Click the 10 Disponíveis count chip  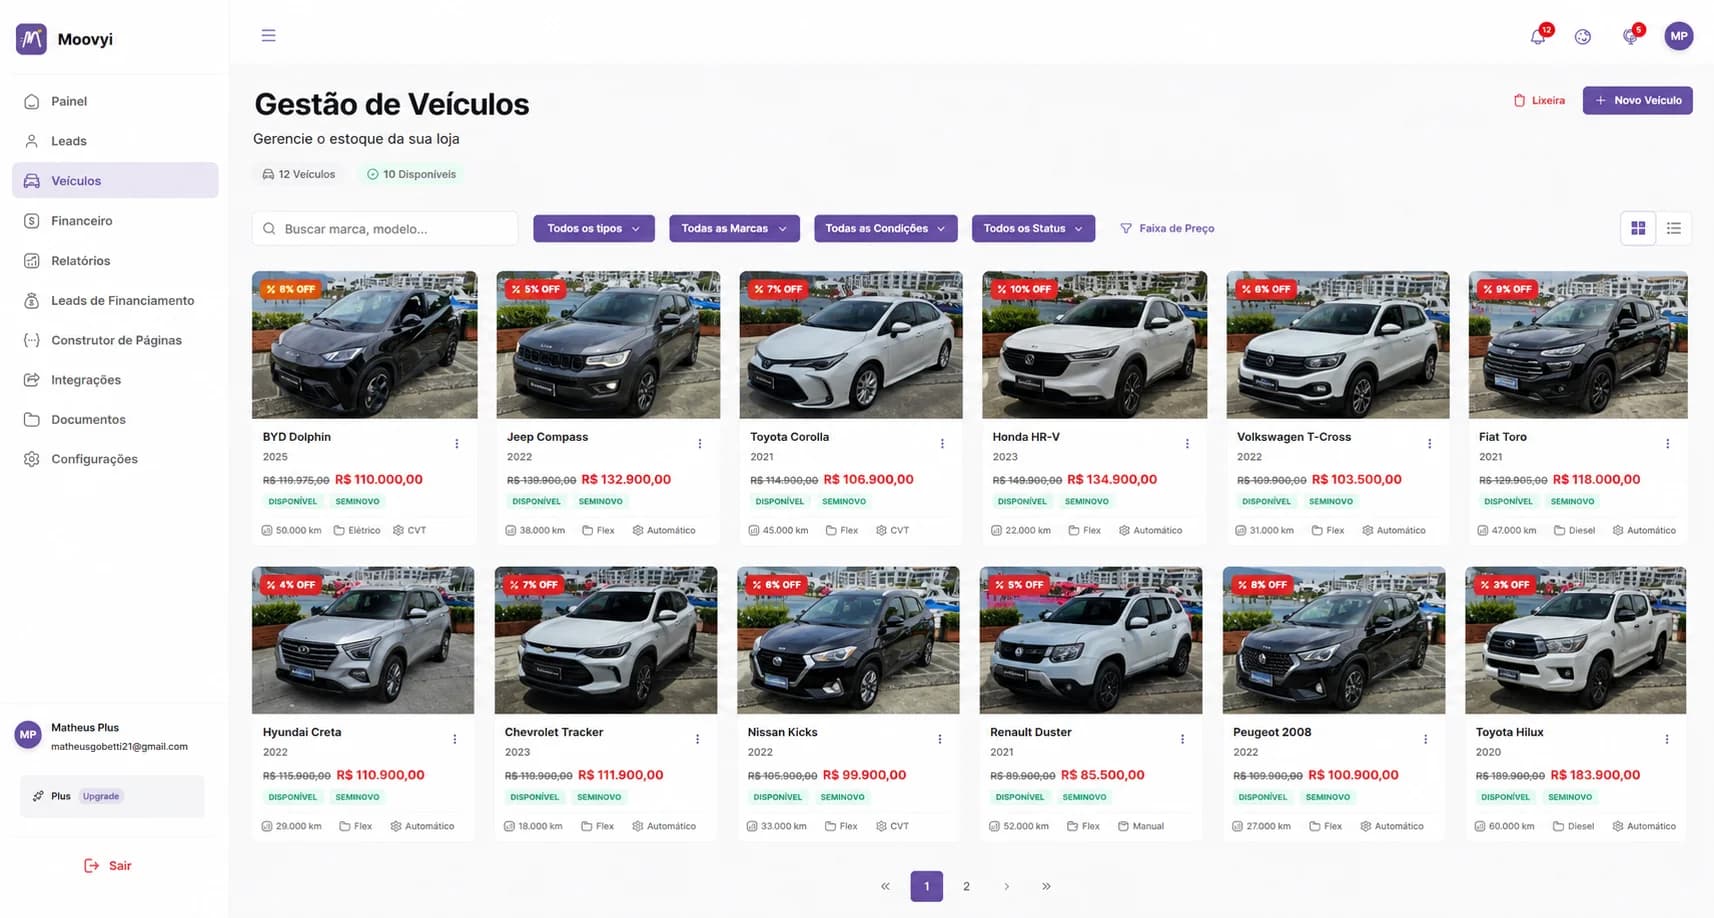tap(411, 174)
